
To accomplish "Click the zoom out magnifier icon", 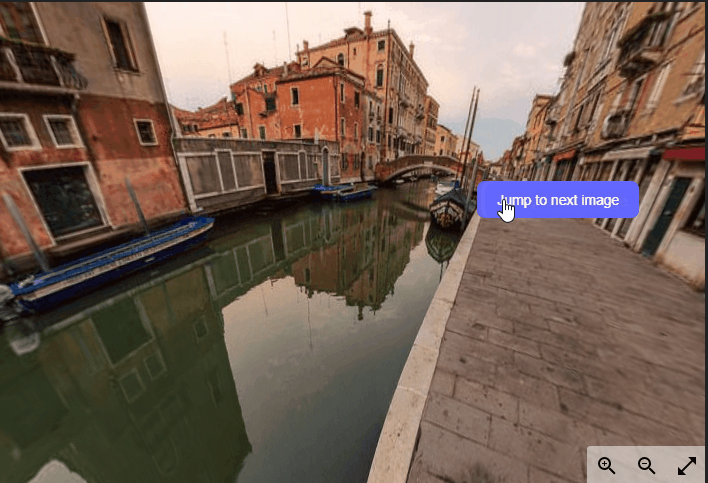I will pyautogui.click(x=646, y=465).
